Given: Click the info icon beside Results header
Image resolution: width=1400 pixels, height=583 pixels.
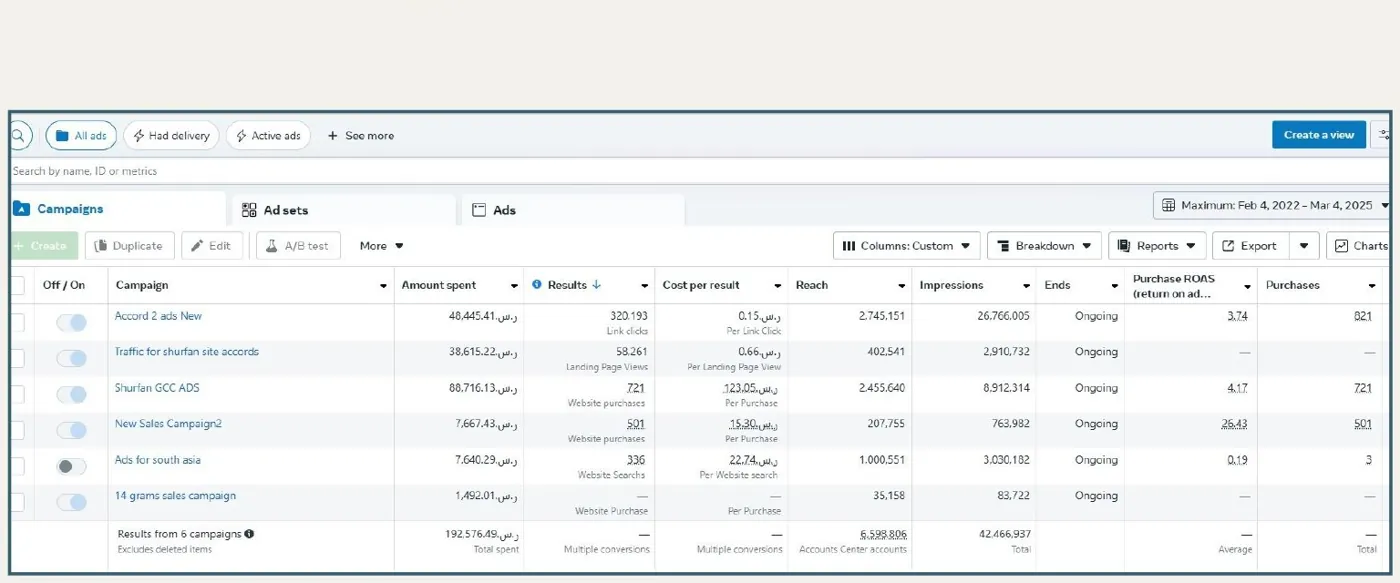Looking at the screenshot, I should click(537, 285).
